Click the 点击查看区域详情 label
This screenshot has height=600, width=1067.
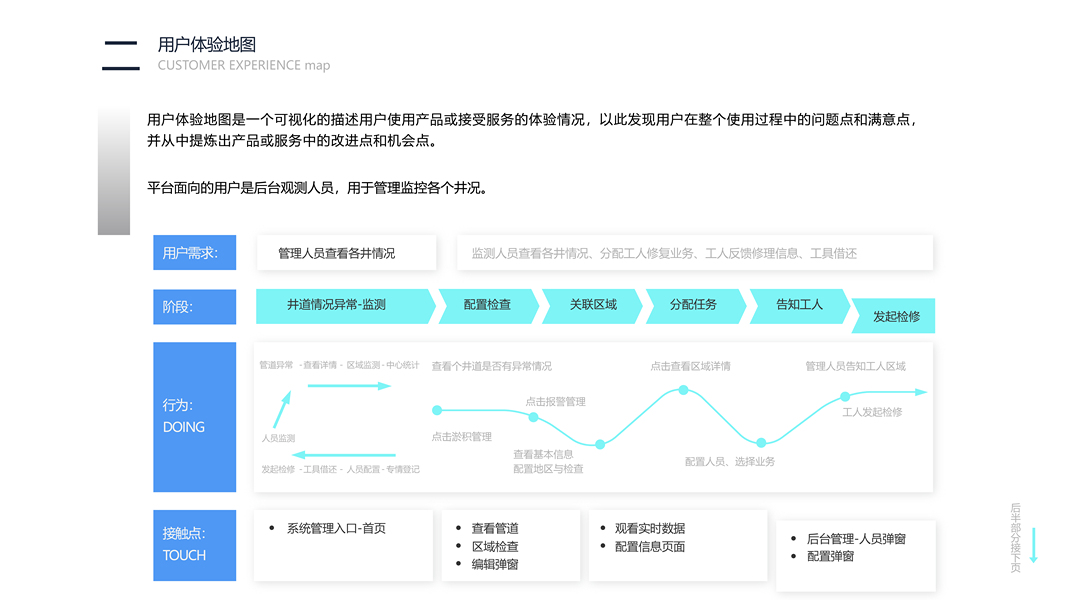[x=690, y=366]
